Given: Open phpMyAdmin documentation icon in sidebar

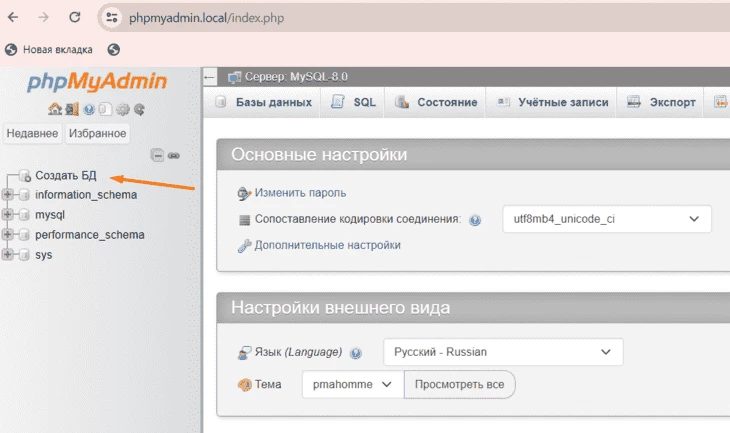Looking at the screenshot, I should (x=89, y=109).
